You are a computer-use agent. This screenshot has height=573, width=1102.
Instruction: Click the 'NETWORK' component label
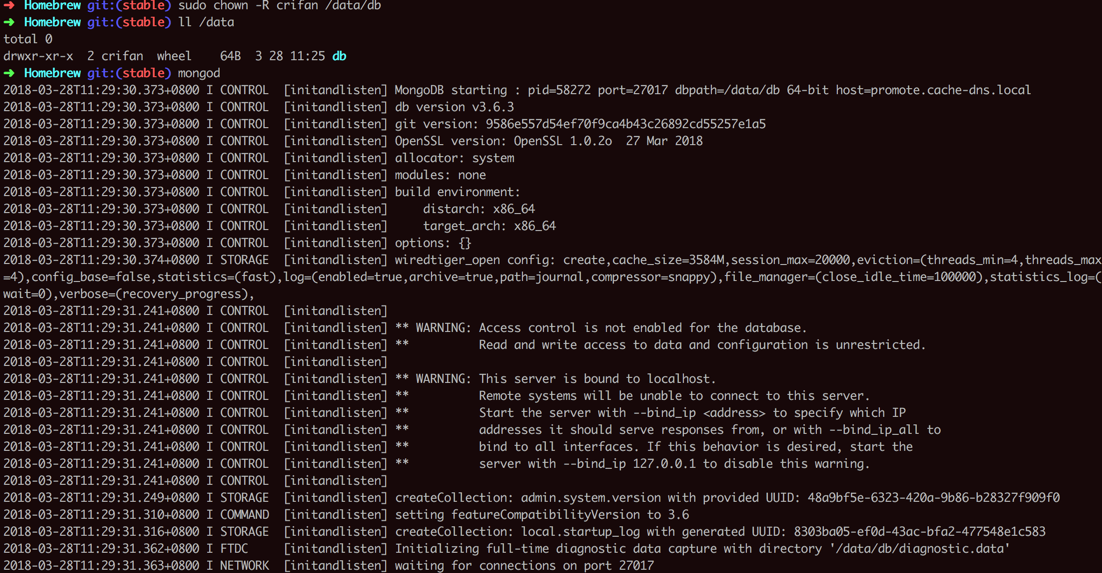245,565
